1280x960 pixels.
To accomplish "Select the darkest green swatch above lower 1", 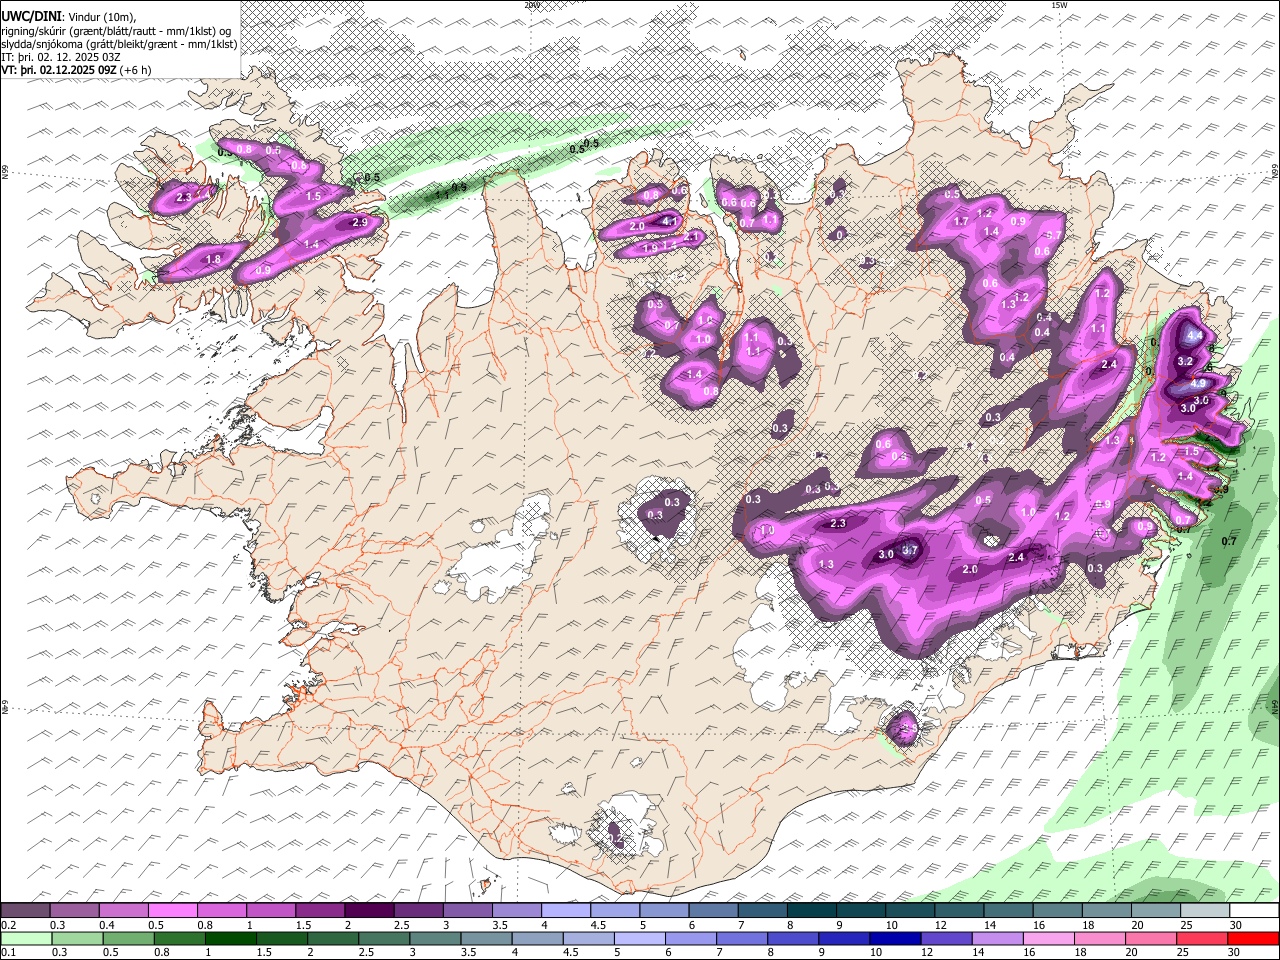I will coord(231,938).
